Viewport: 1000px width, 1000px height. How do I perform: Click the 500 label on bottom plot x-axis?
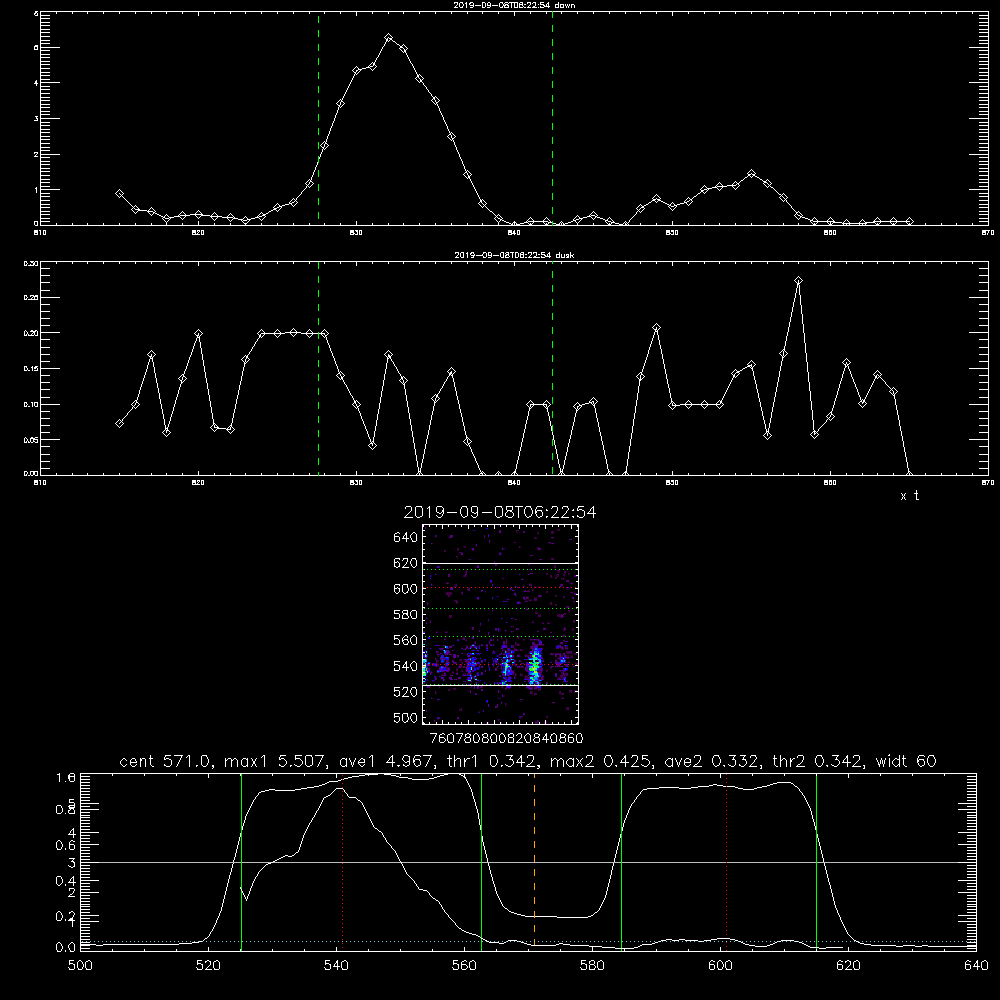click(x=80, y=966)
